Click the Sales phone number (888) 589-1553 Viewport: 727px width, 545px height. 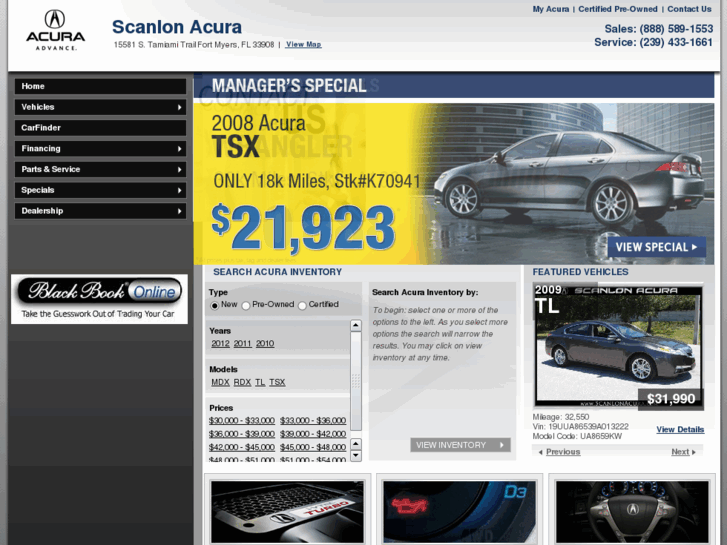(x=676, y=29)
